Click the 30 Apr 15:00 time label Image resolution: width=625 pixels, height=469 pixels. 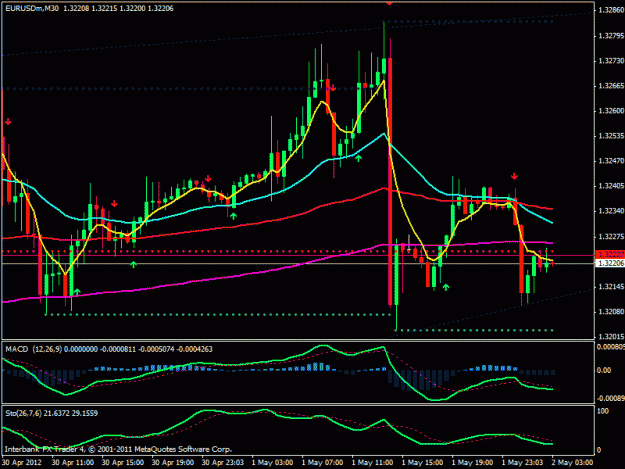click(122, 463)
